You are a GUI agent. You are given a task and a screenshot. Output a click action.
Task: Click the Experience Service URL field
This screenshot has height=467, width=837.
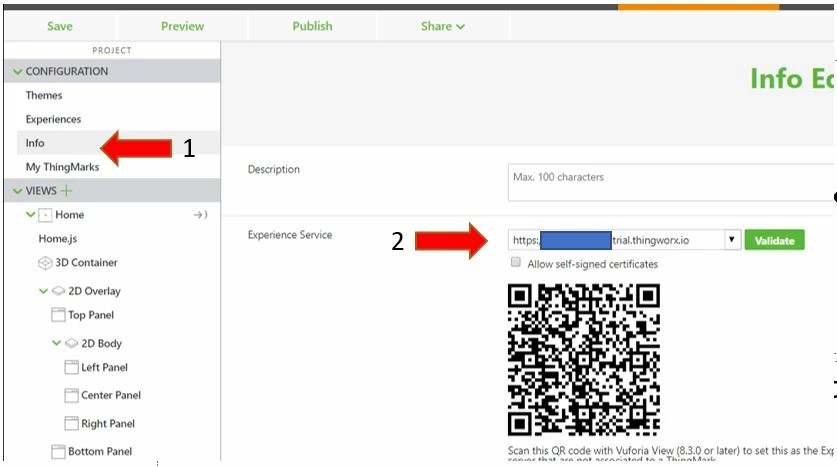pos(616,240)
